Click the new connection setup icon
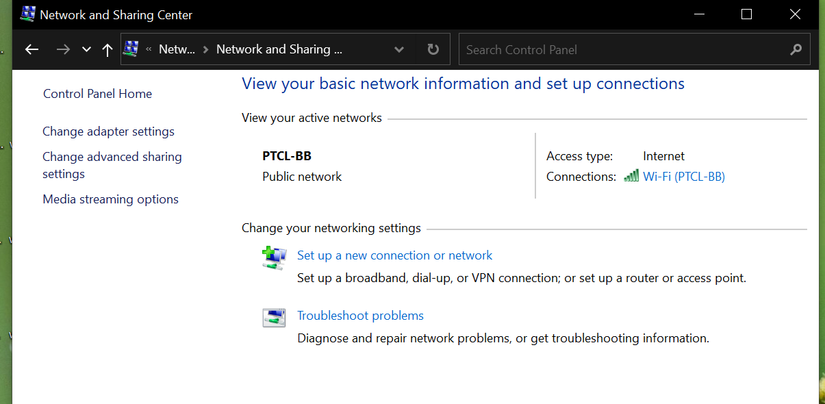825x404 pixels. click(274, 258)
